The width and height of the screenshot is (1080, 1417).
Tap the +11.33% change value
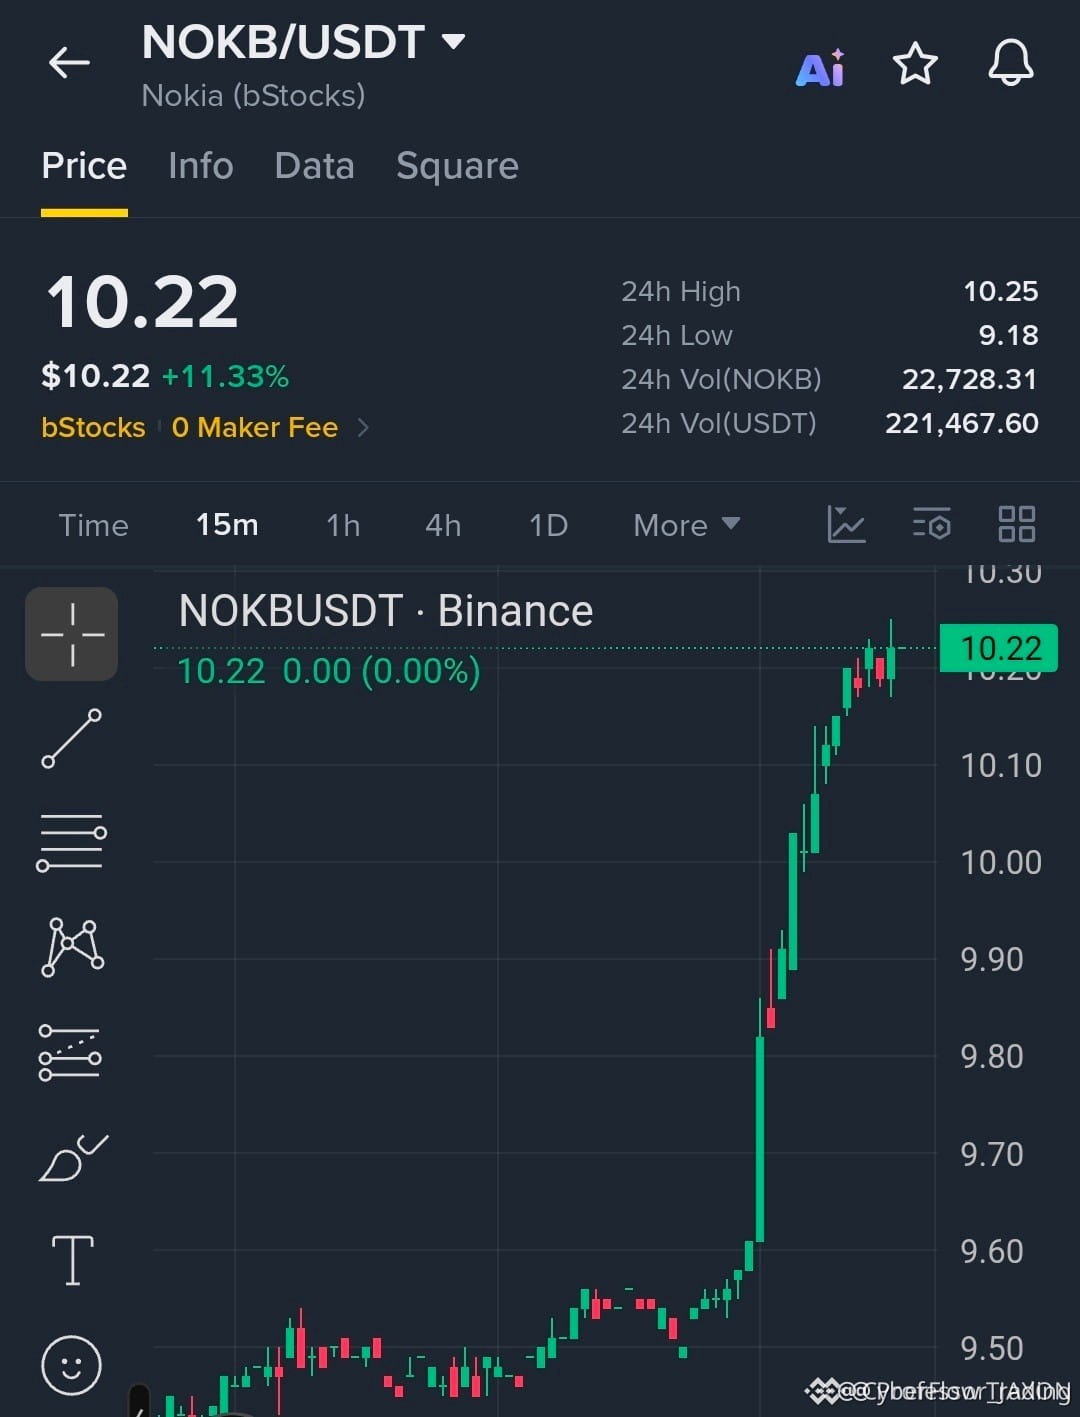(225, 377)
